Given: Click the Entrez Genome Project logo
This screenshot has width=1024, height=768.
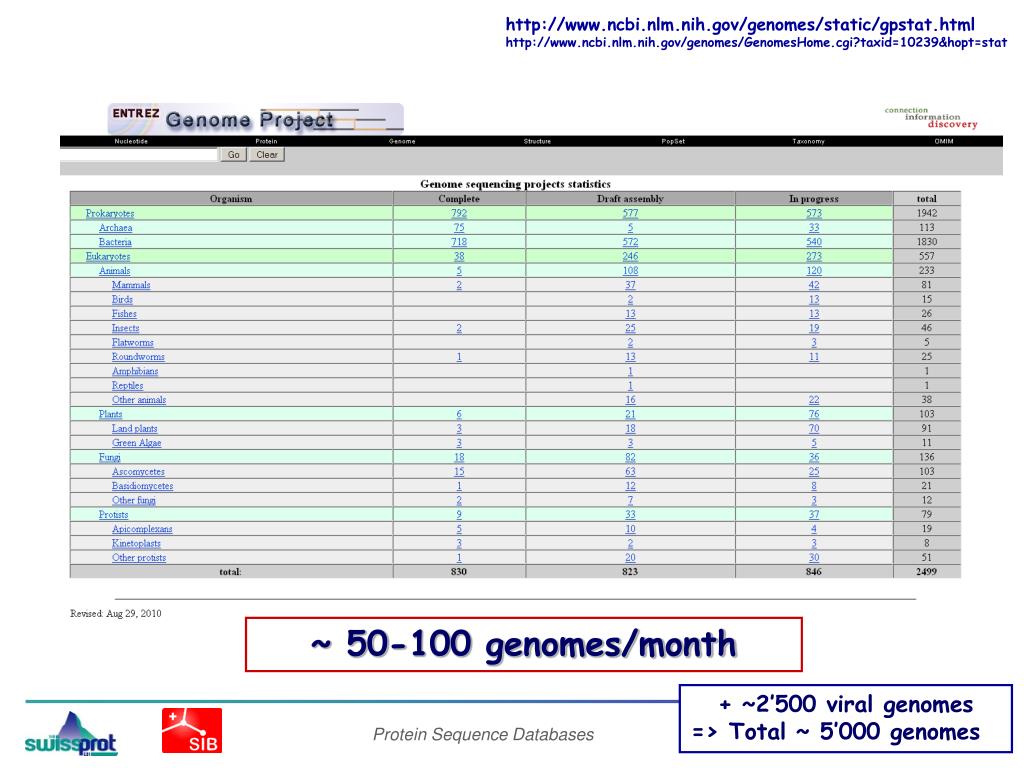Looking at the screenshot, I should pyautogui.click(x=255, y=119).
